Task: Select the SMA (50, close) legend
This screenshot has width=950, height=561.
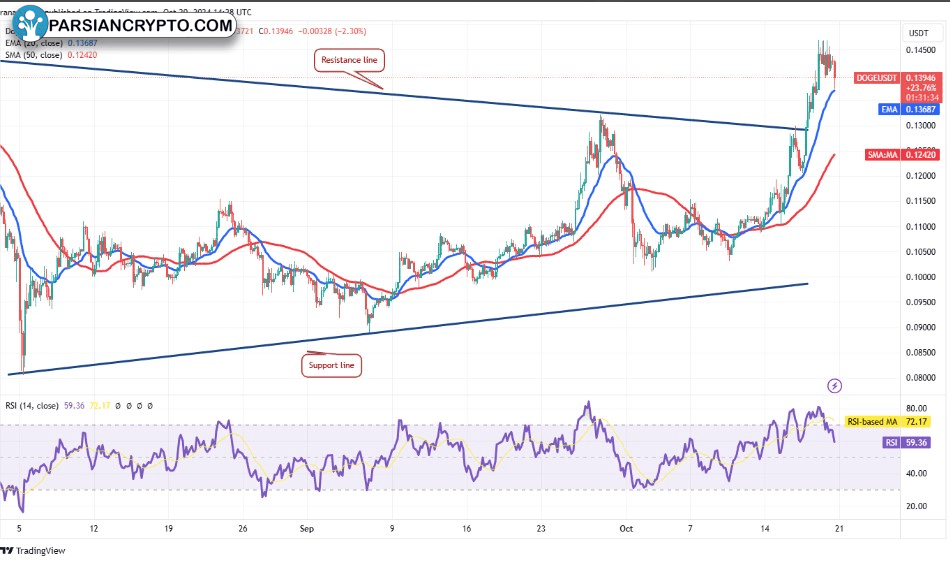Action: tap(33, 55)
